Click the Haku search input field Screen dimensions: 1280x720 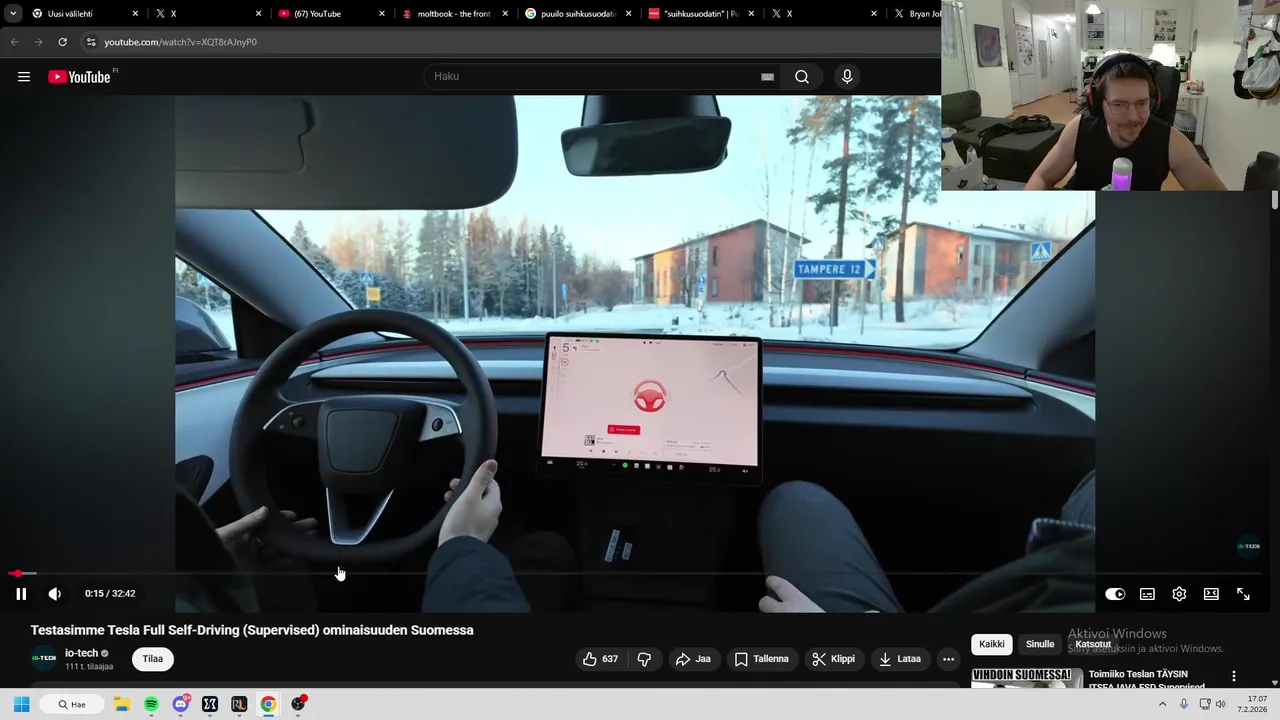tap(595, 76)
